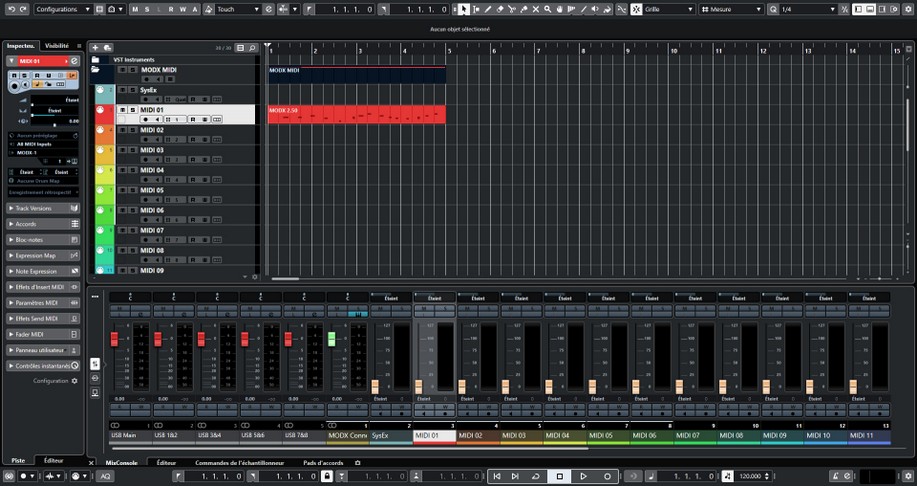
Task: Click the USB Main channel fader
Action: (x=114, y=342)
